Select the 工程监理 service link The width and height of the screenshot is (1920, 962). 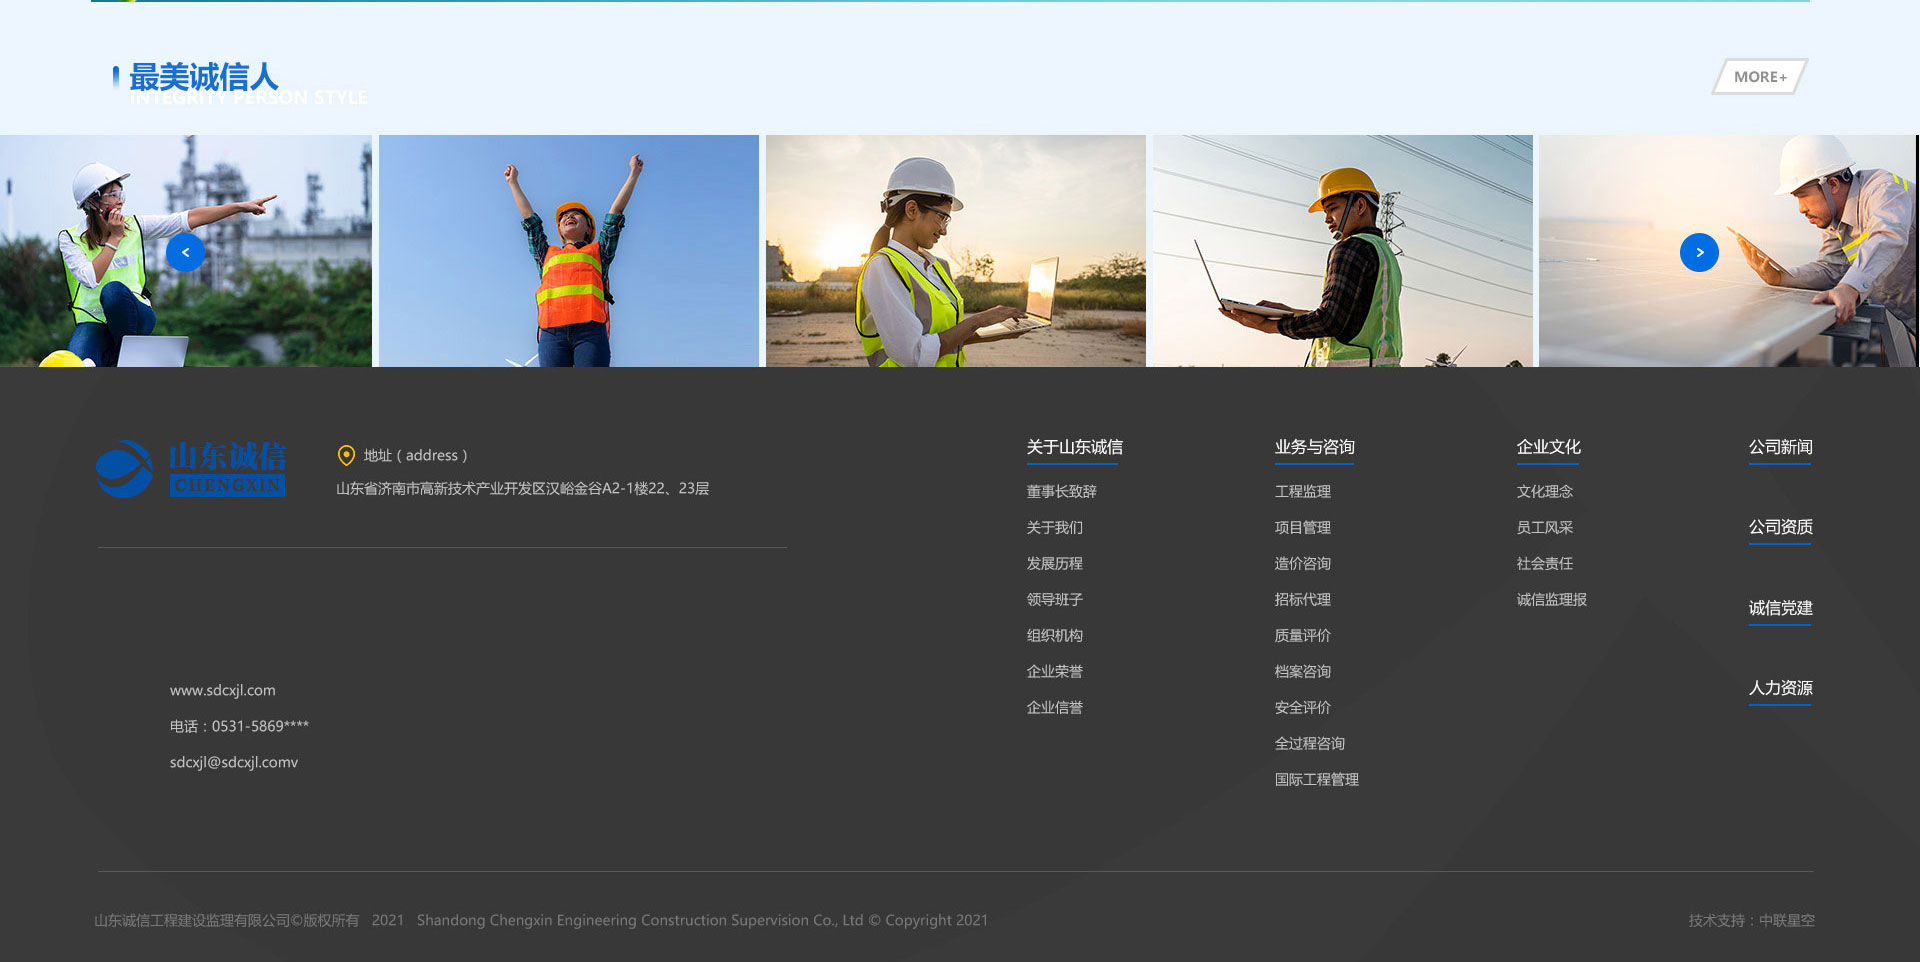tap(1302, 491)
